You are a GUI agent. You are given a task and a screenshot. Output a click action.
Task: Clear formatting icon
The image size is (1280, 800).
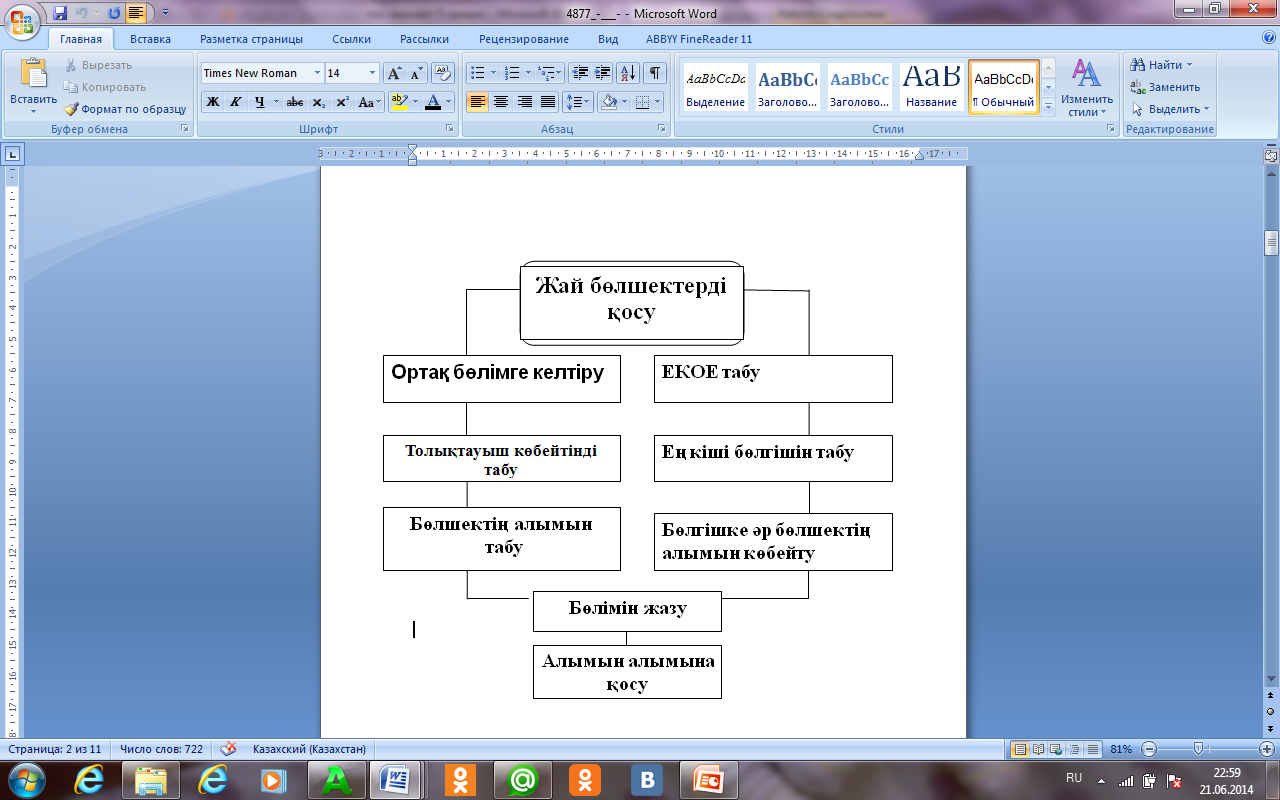tap(444, 73)
